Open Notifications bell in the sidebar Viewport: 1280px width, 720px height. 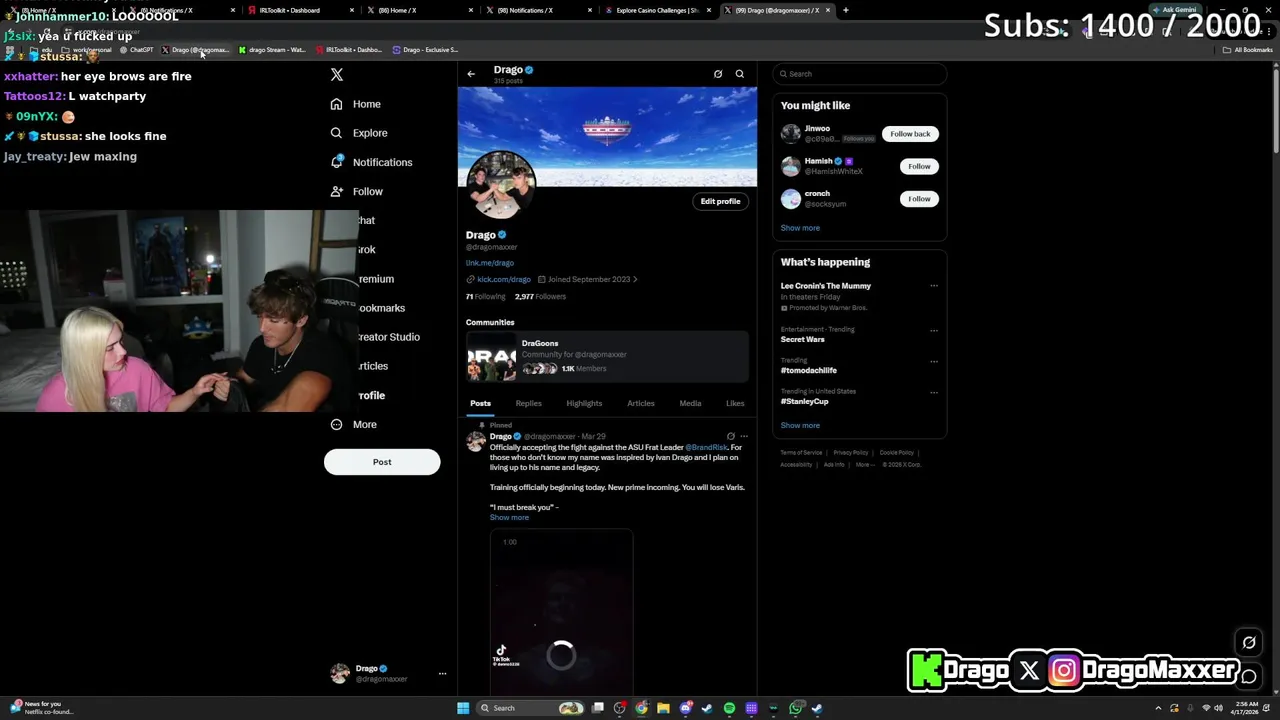(x=370, y=162)
